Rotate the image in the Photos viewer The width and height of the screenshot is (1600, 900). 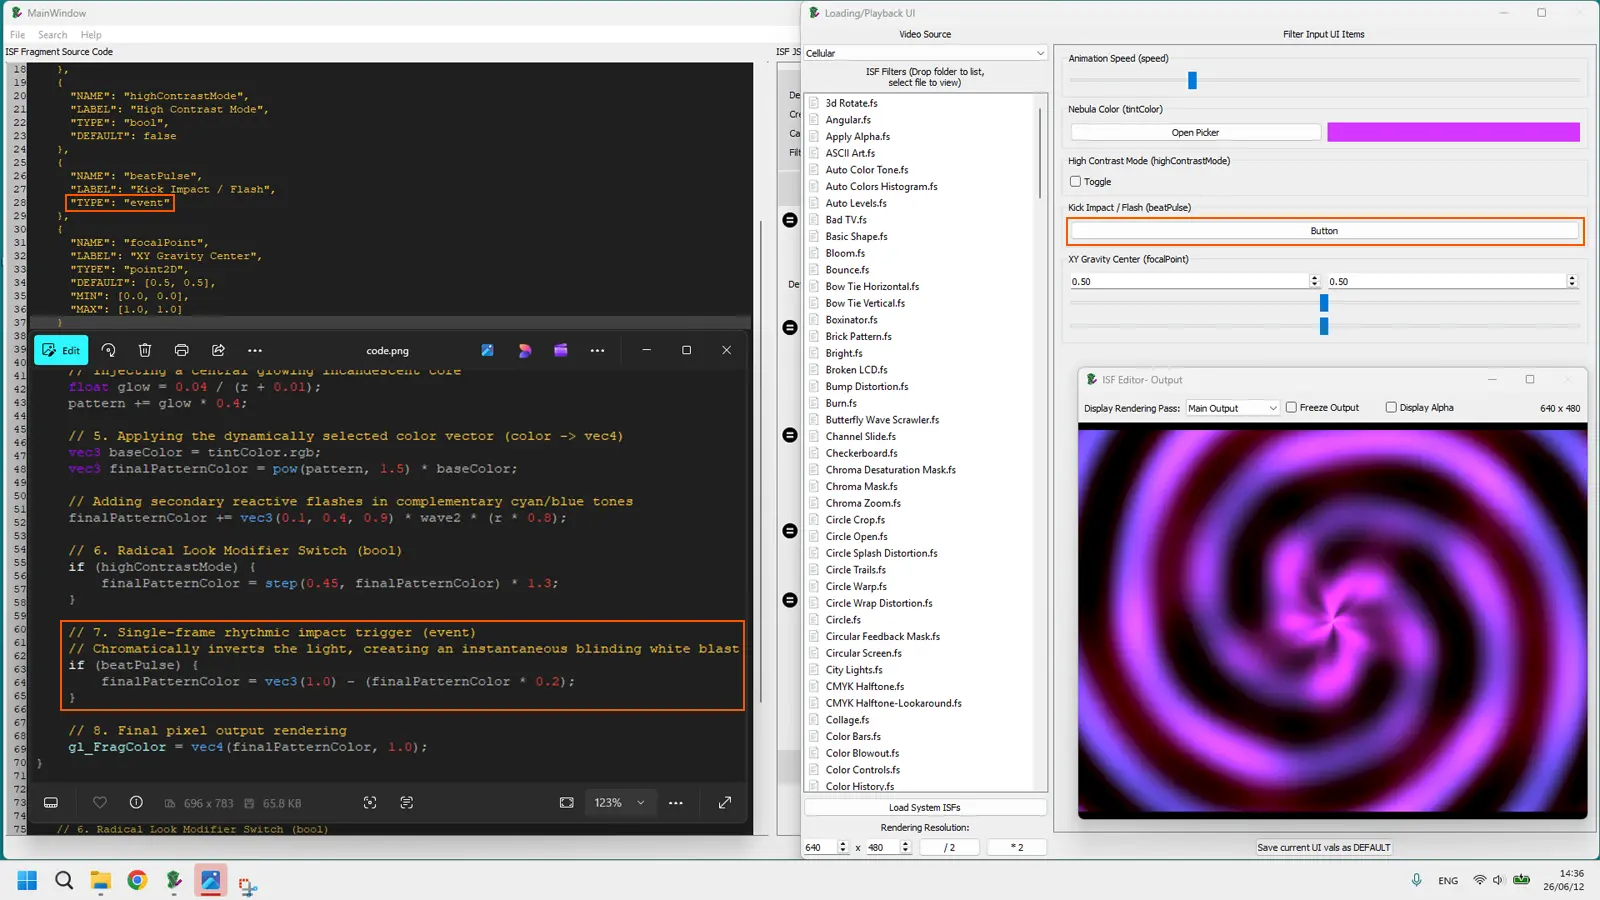(x=108, y=351)
